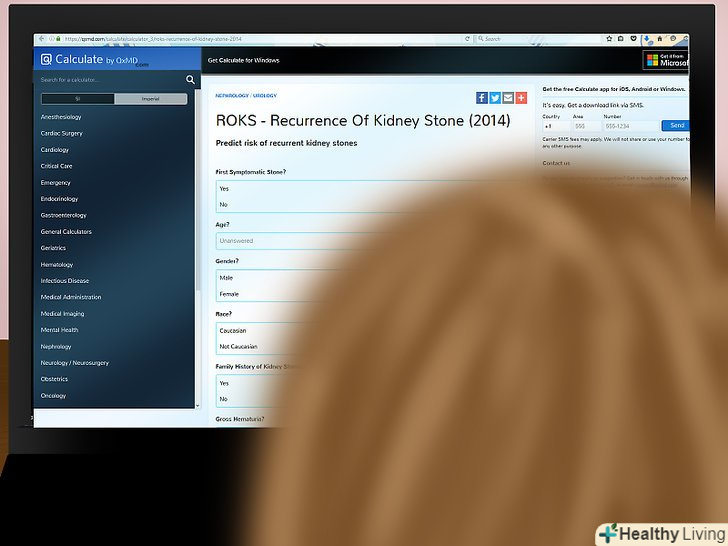The width and height of the screenshot is (728, 546).
Task: Click the Age input field
Action: [x=297, y=241]
